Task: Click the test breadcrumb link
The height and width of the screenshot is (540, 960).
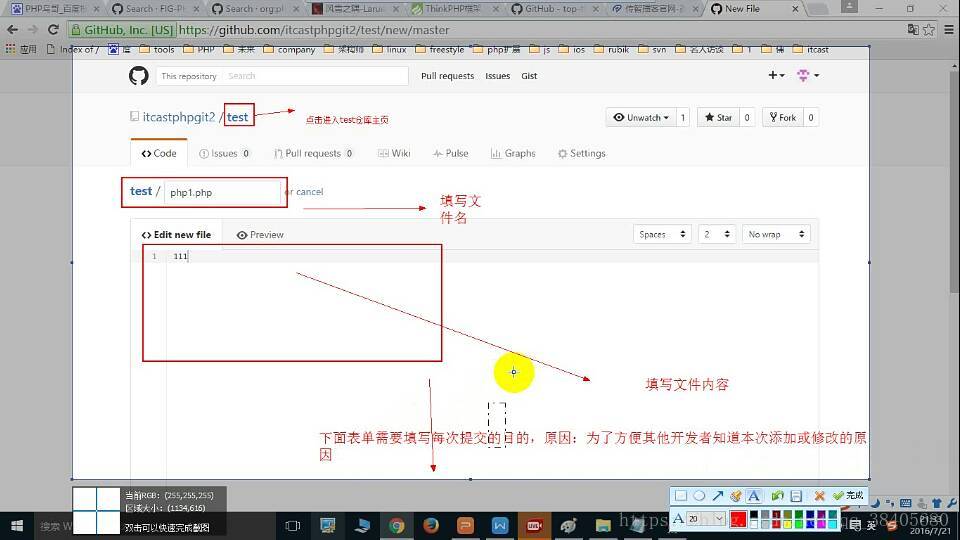Action: click(141, 191)
